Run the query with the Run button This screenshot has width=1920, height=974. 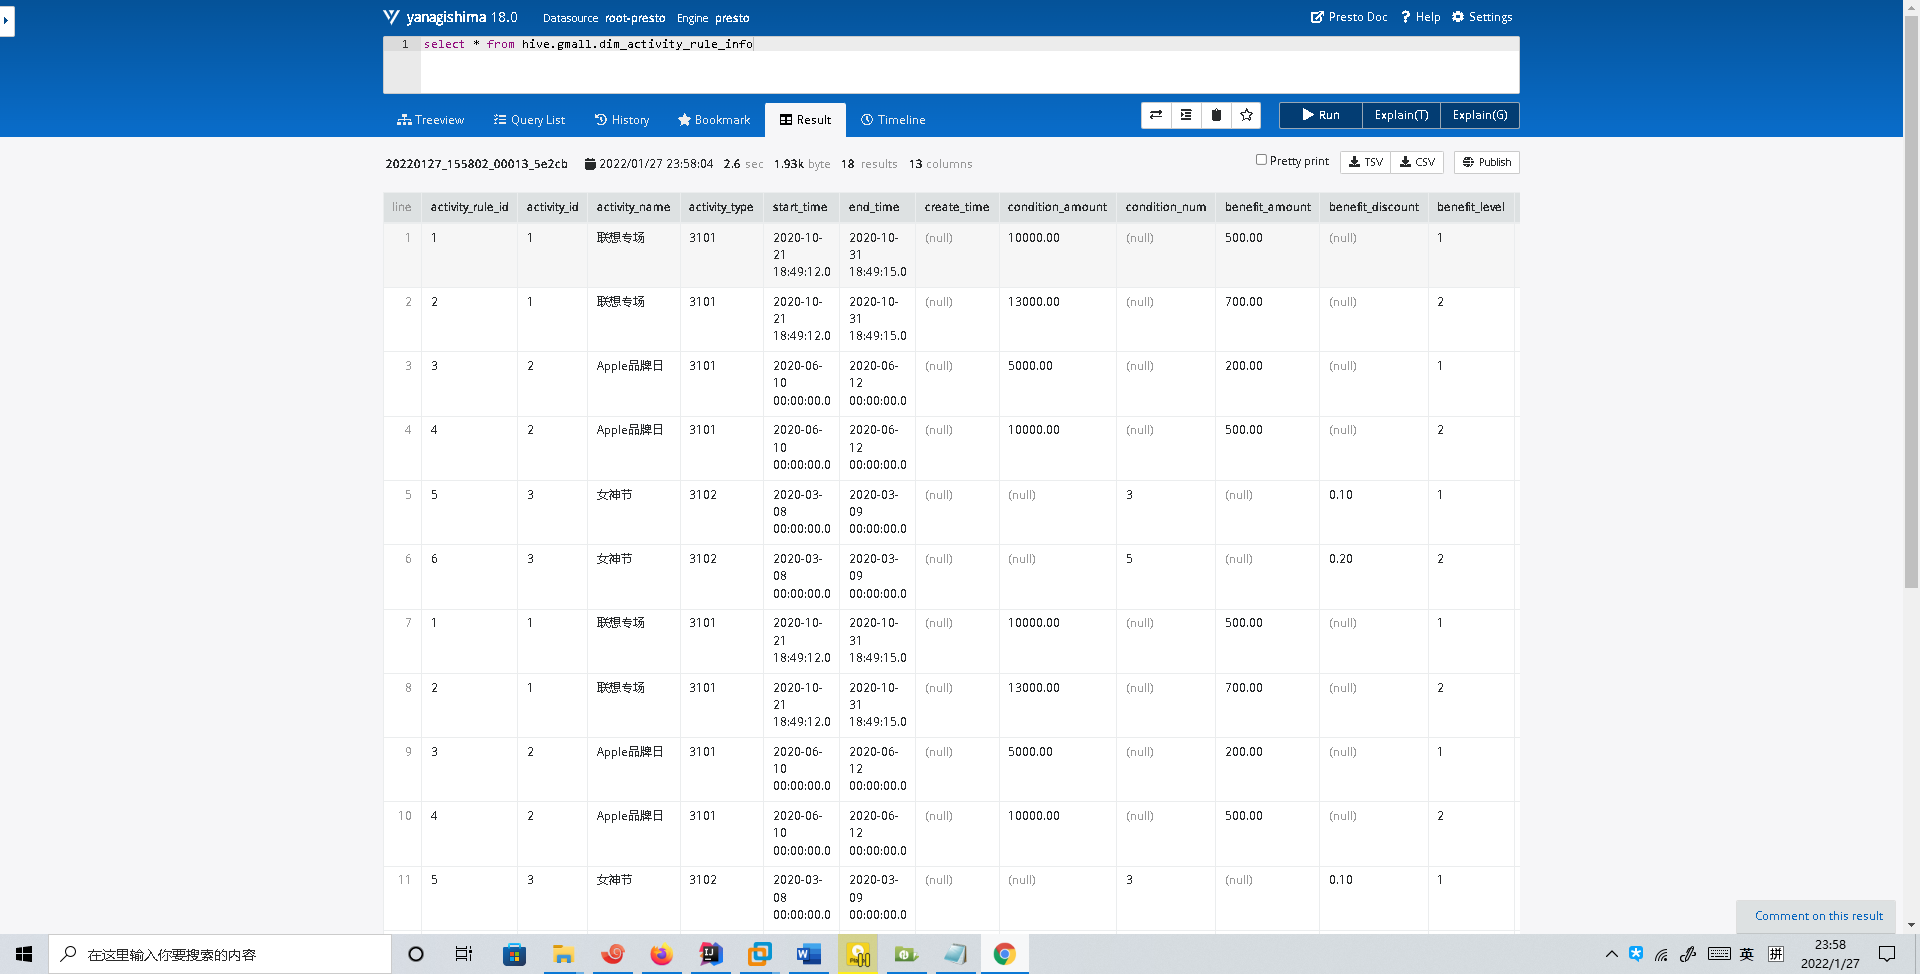tap(1321, 115)
